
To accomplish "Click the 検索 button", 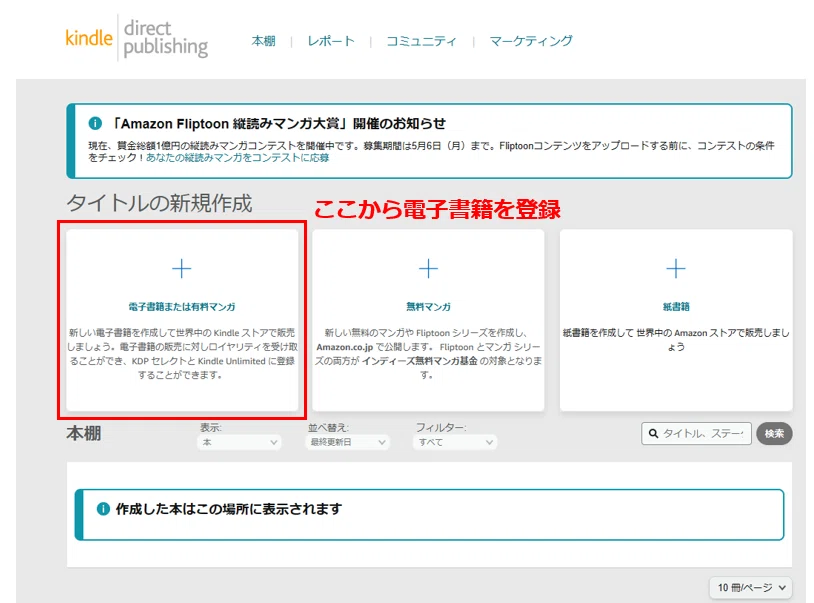I will point(774,433).
